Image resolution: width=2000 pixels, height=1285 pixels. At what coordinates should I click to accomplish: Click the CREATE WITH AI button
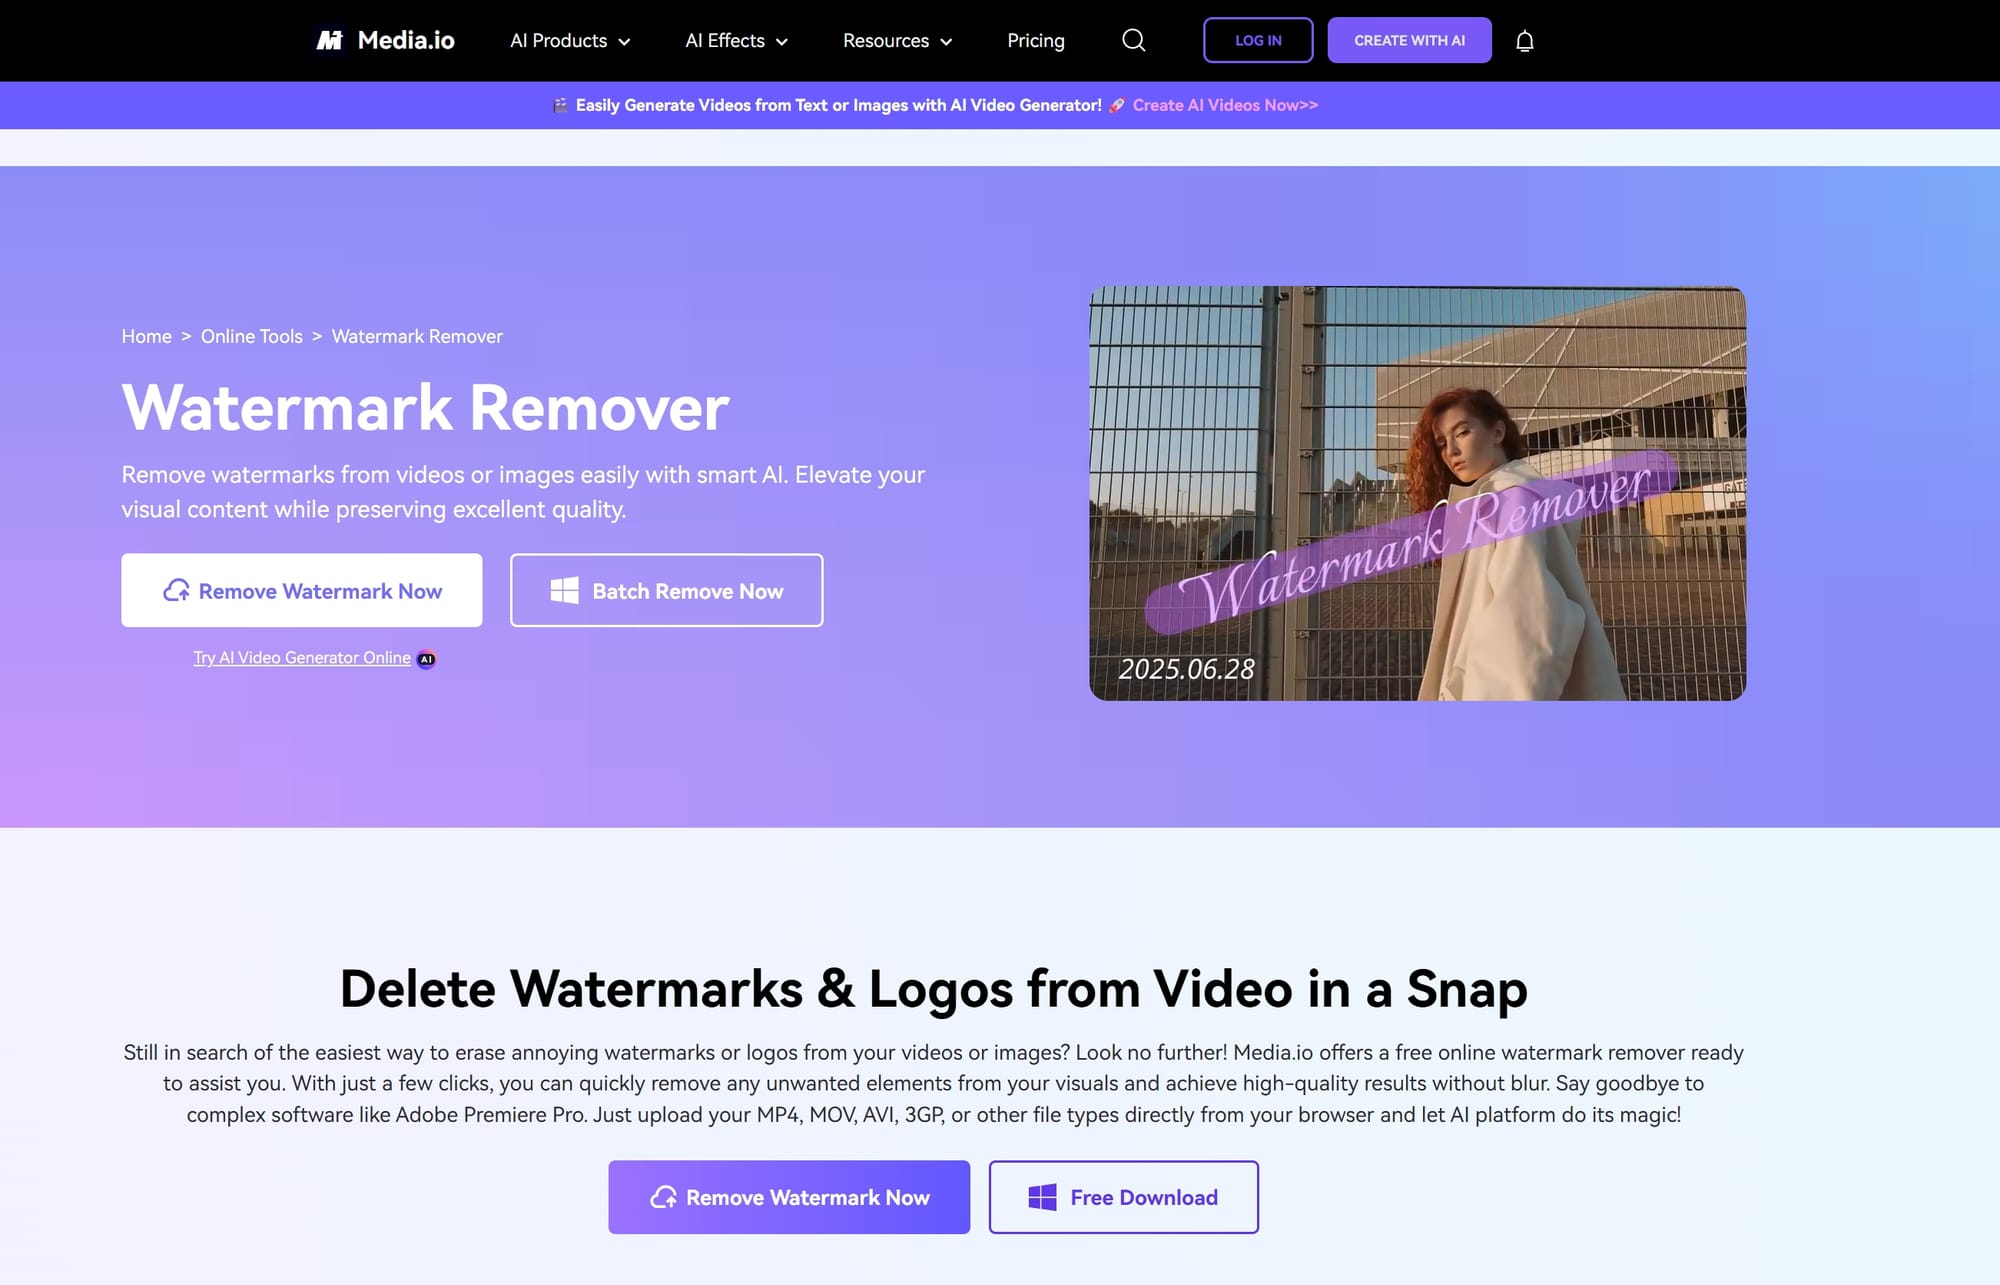(x=1409, y=40)
